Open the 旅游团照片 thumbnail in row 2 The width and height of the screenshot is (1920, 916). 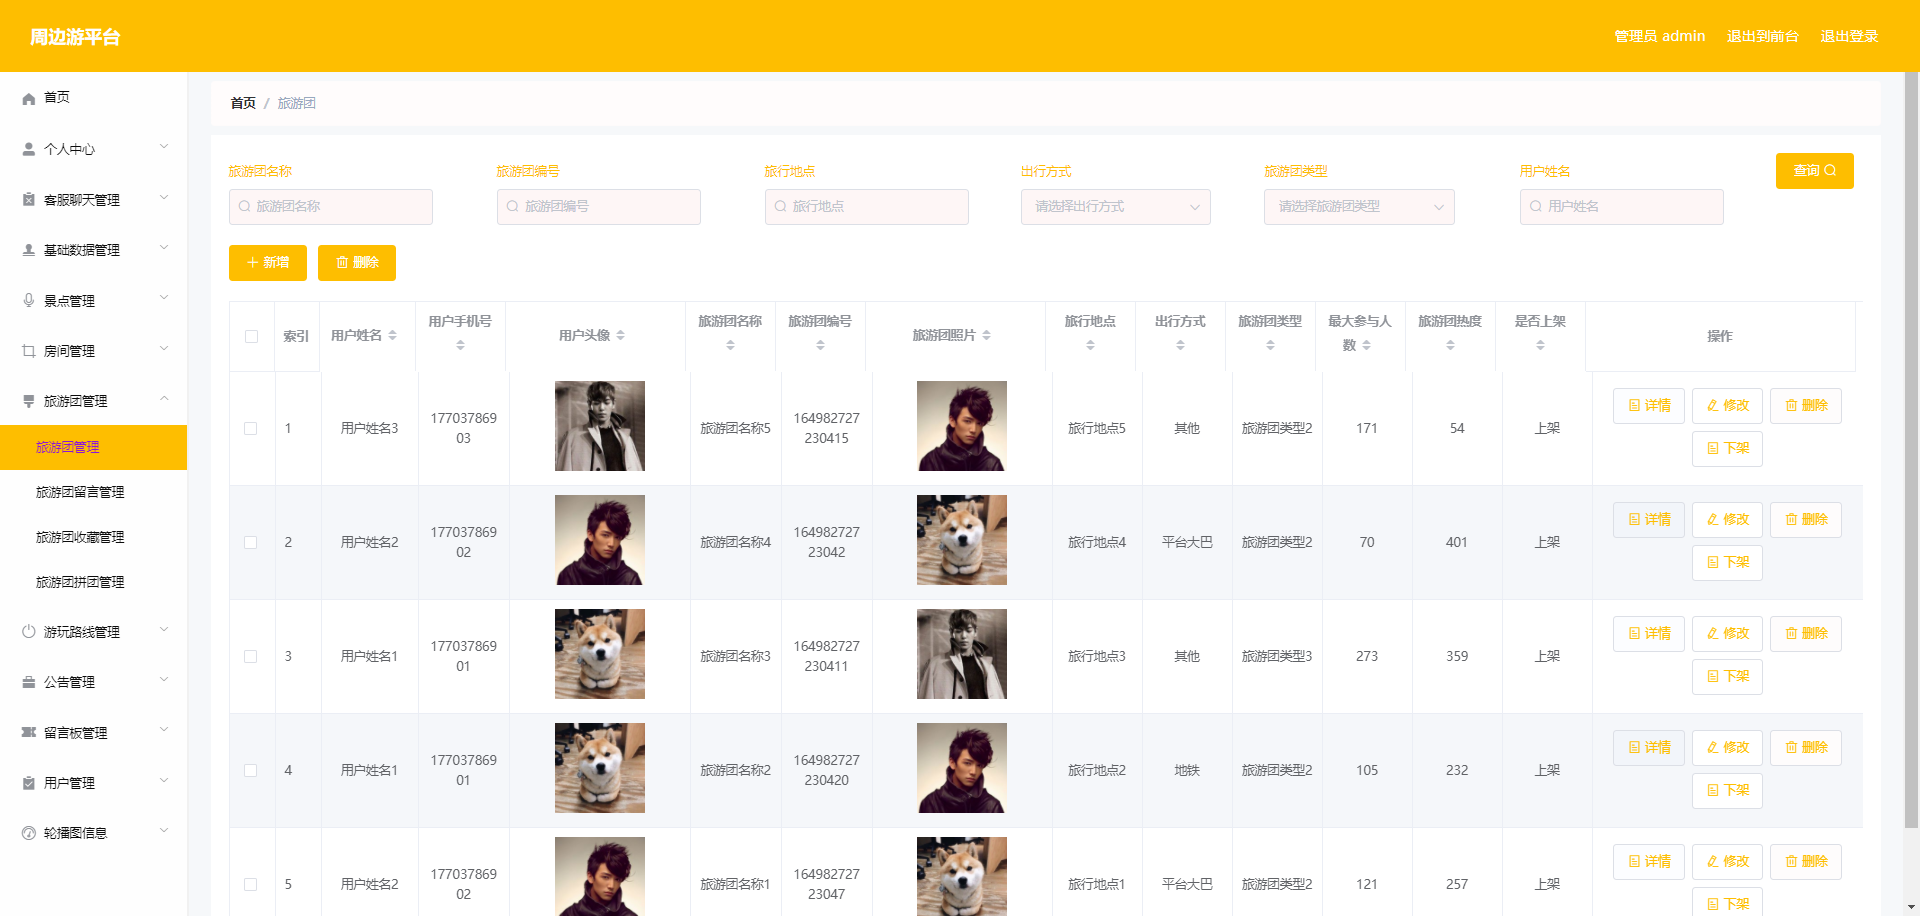coord(962,540)
